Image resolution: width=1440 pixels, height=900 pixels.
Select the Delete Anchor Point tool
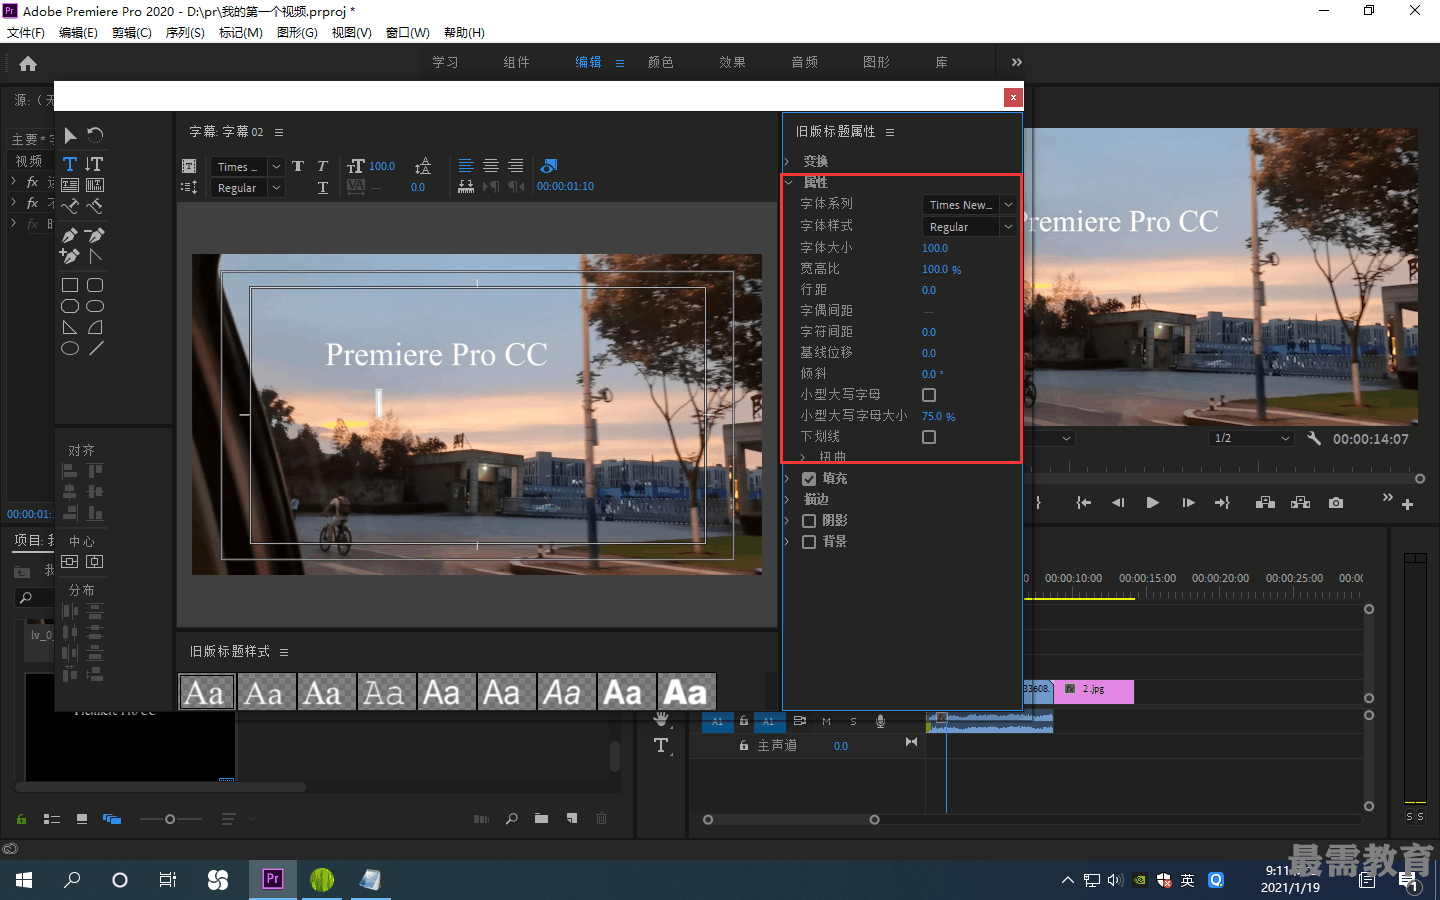click(x=95, y=235)
